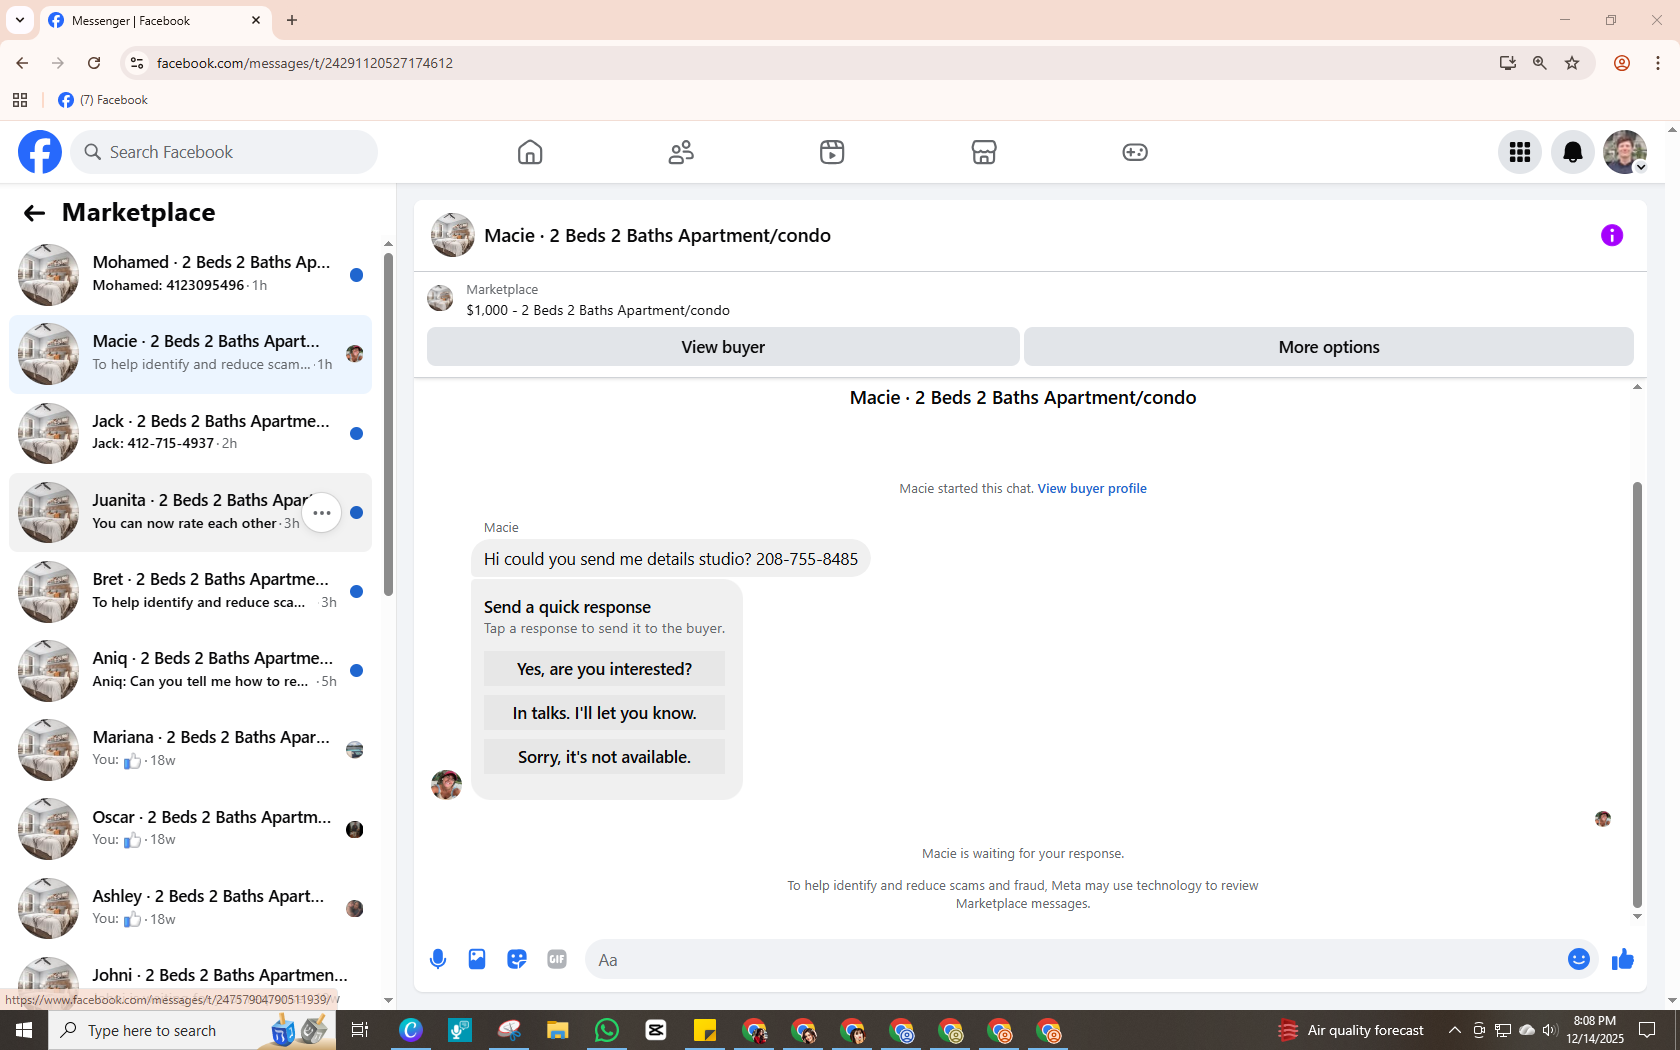Click the conversations list scrollbar
The width and height of the screenshot is (1680, 1050).
point(388,424)
